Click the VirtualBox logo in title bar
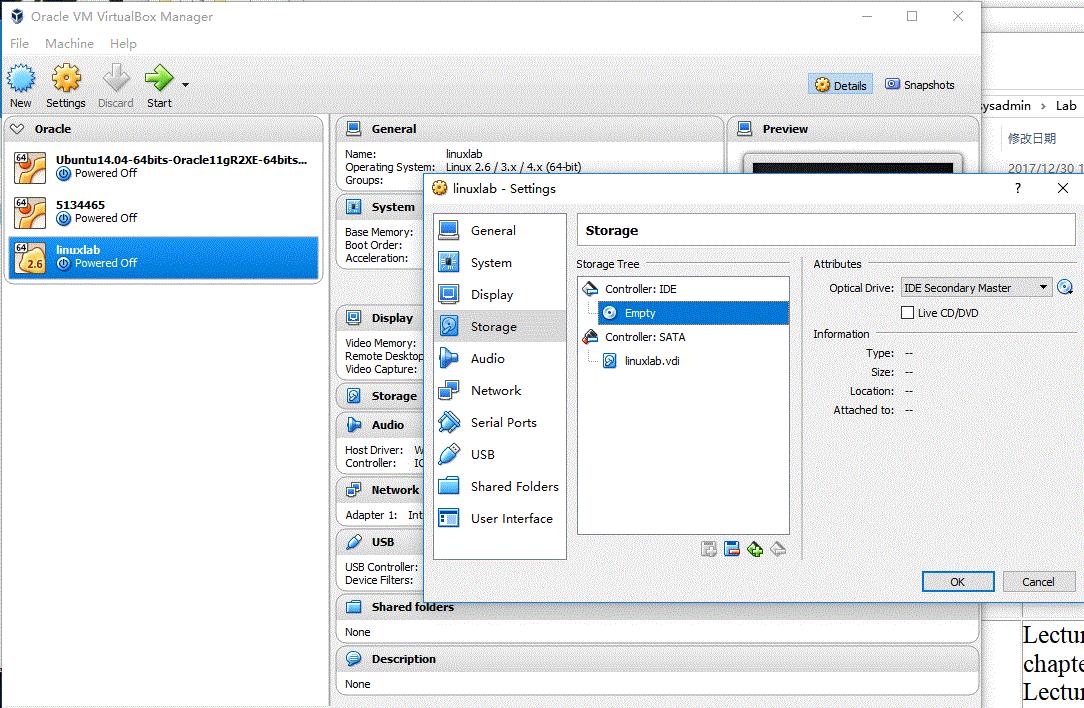 tap(17, 17)
